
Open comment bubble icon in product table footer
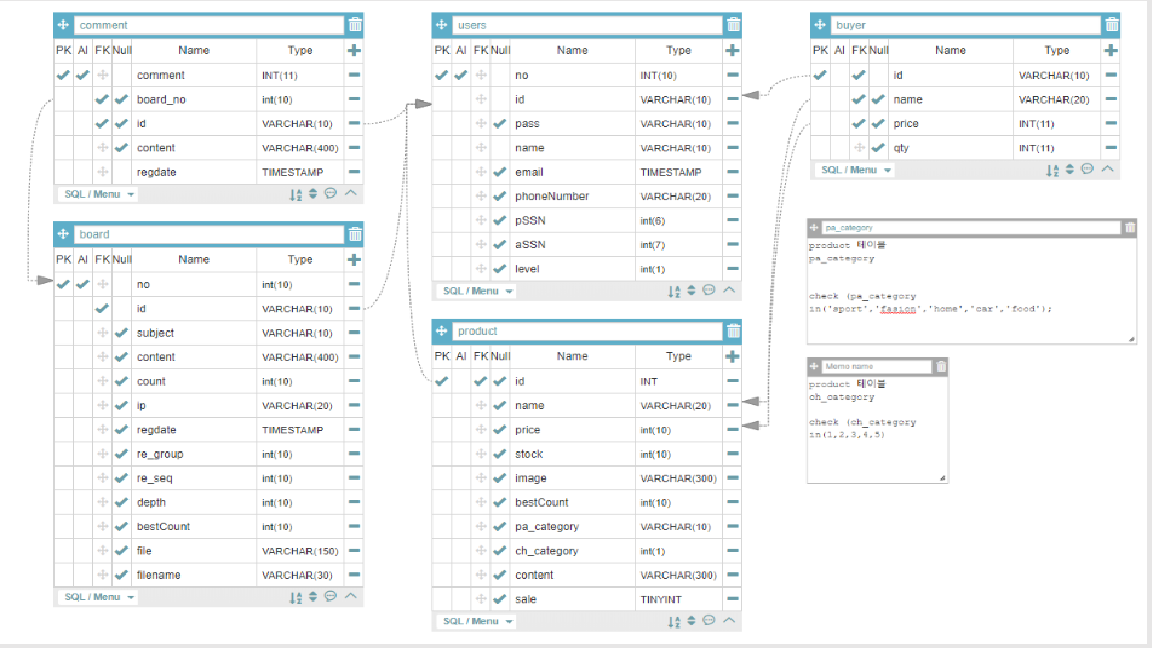[709, 621]
